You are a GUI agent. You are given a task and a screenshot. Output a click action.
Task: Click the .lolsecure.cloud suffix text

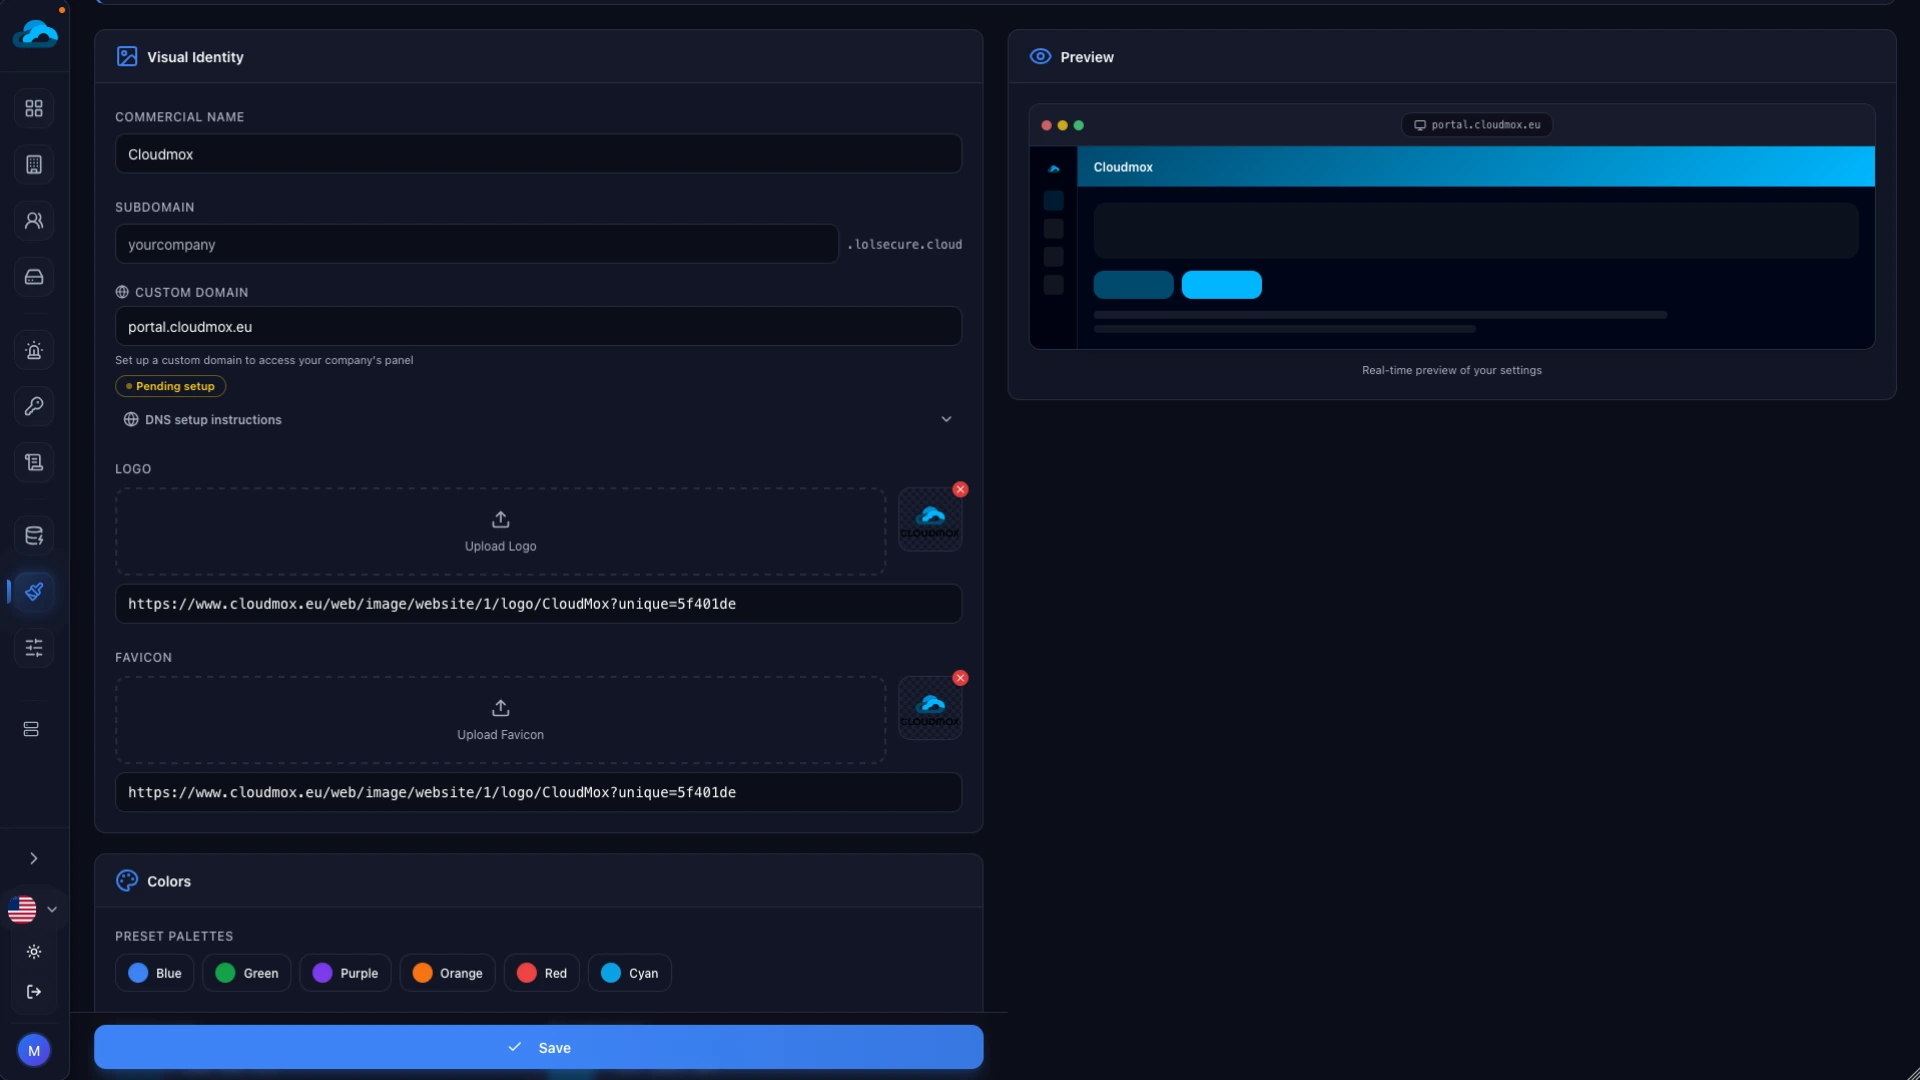[905, 244]
